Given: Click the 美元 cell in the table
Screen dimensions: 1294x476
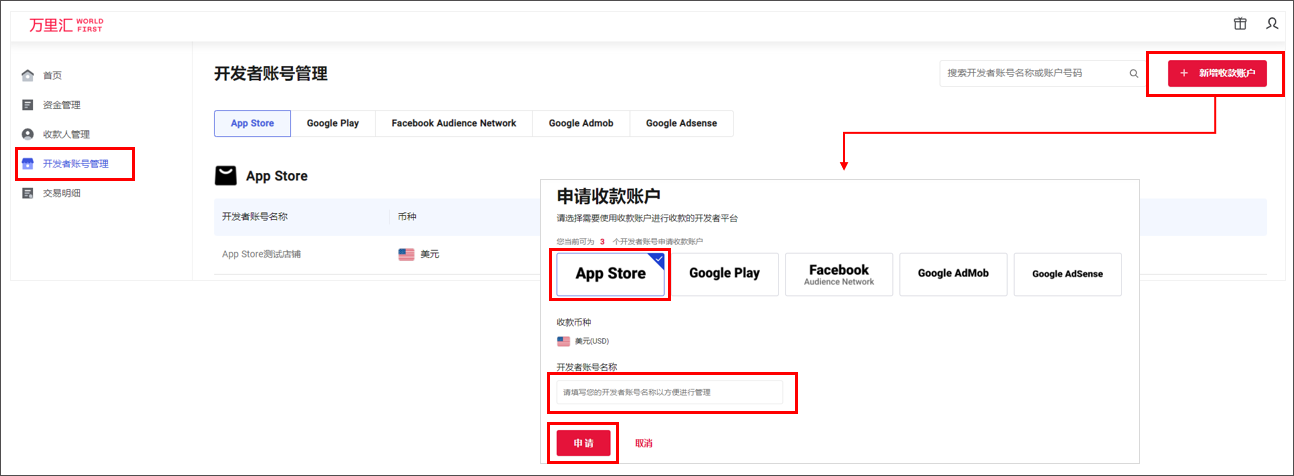Looking at the screenshot, I should pos(429,254).
